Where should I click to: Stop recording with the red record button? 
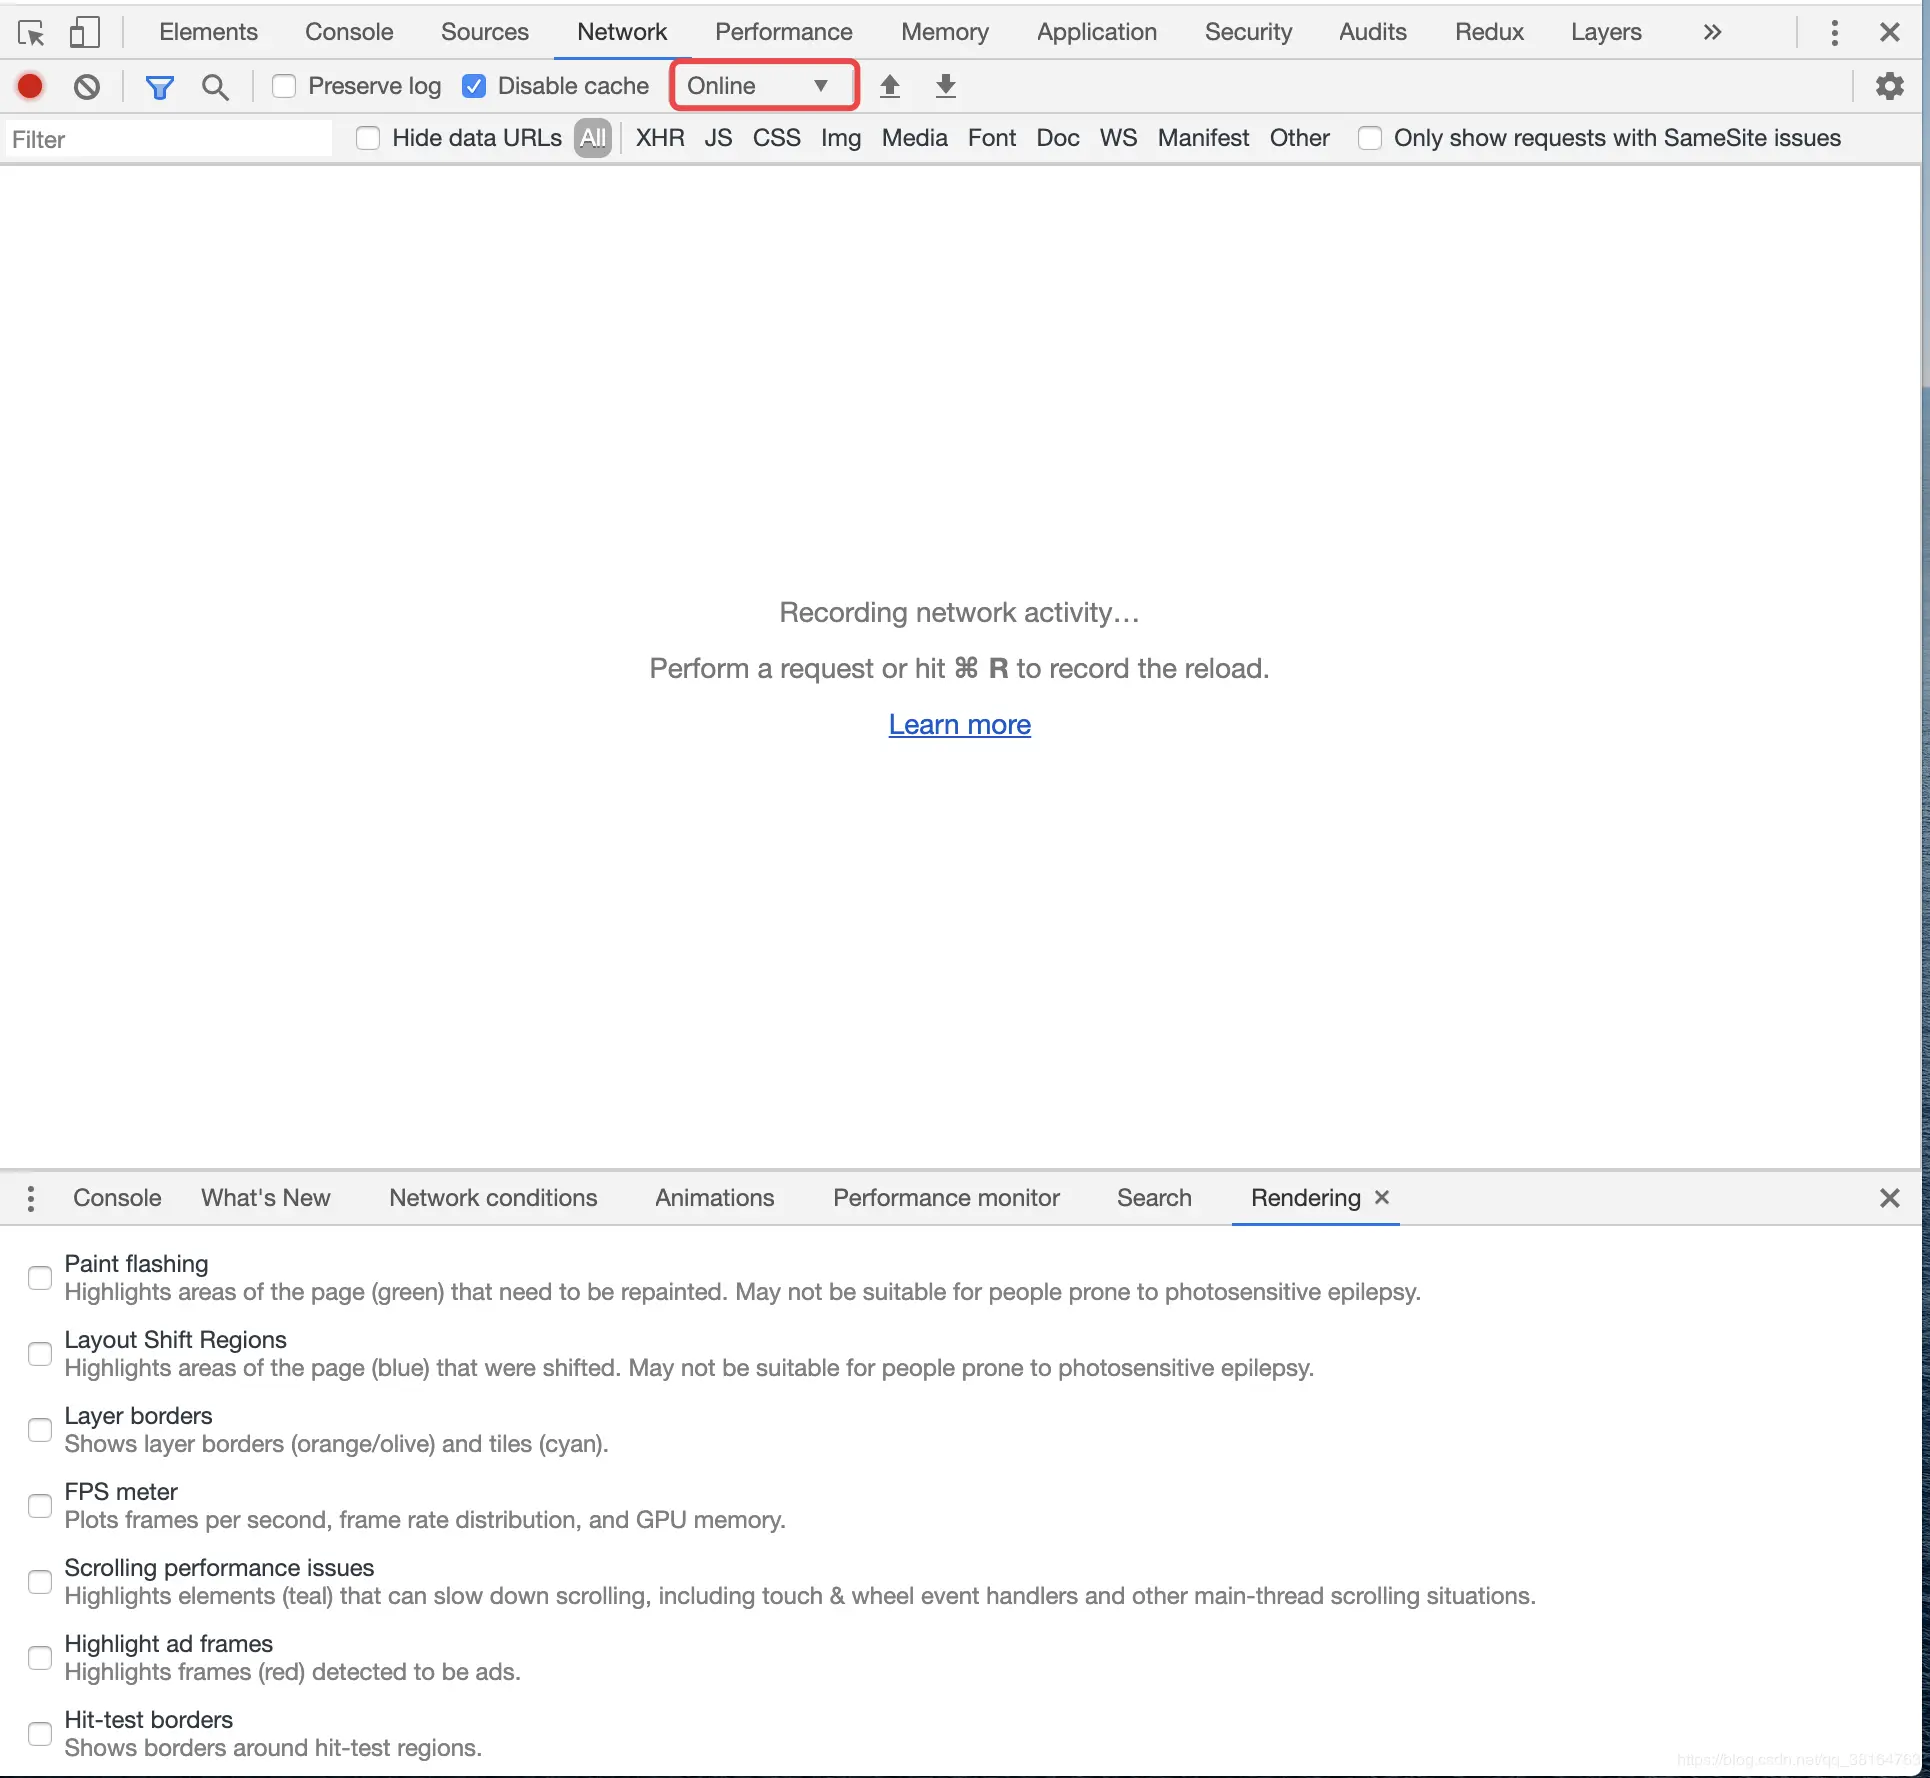tap(30, 86)
